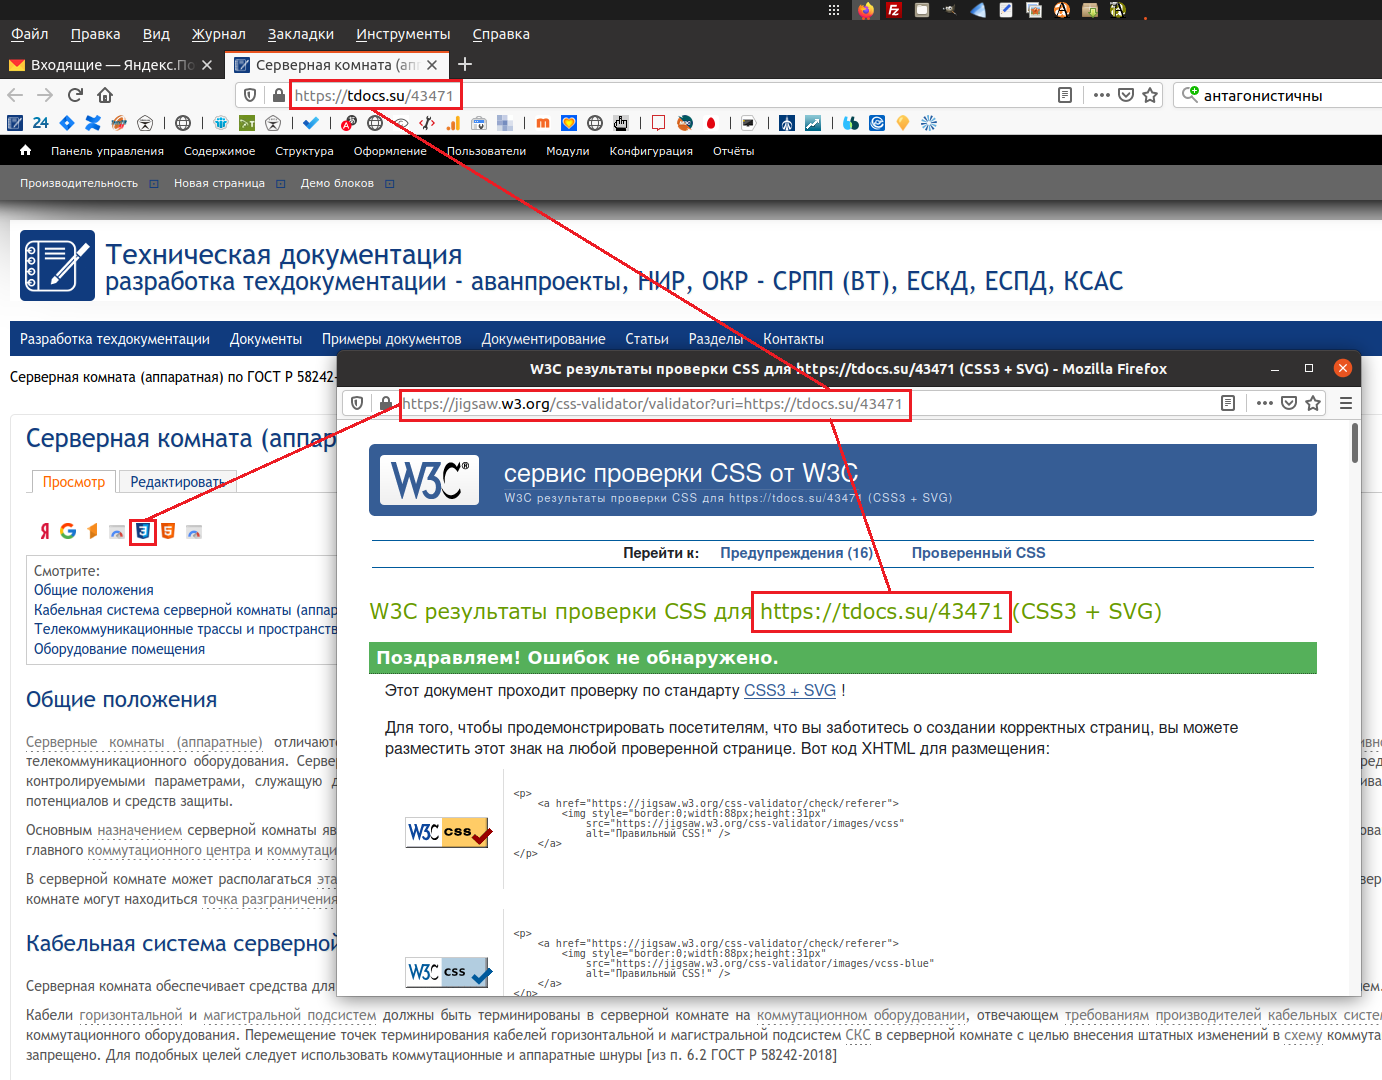1382x1080 pixels.
Task: Click the orange icon next to the Google icon
Action: pyautogui.click(x=93, y=531)
